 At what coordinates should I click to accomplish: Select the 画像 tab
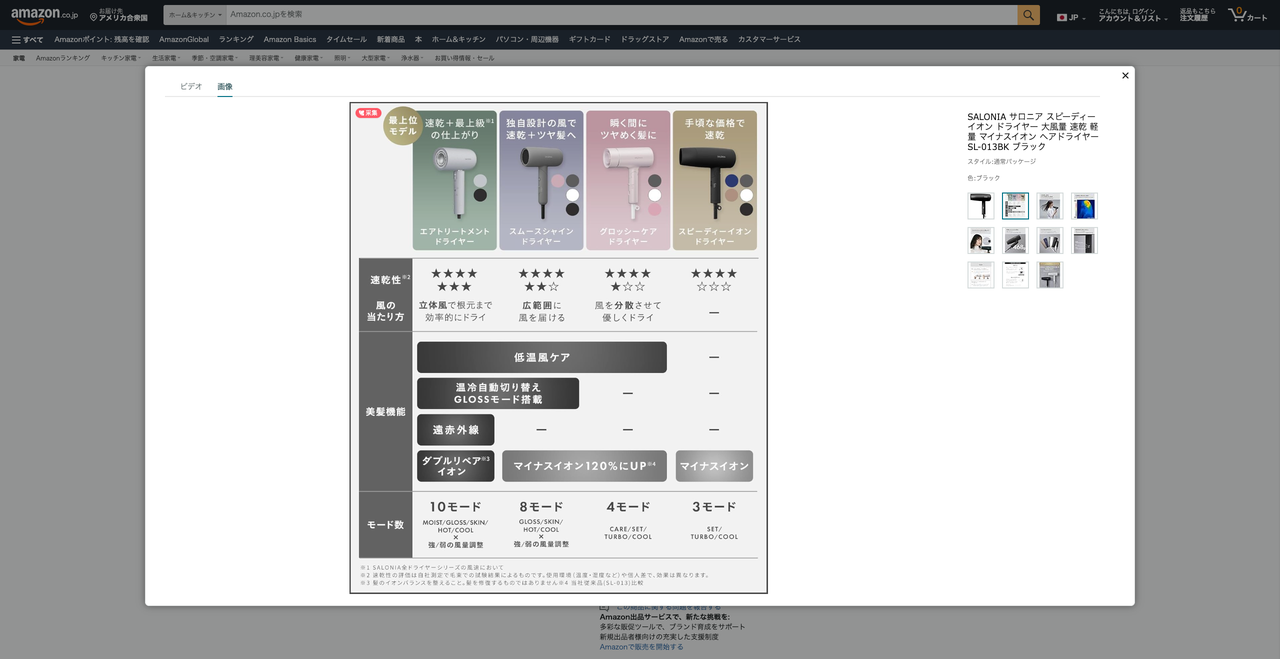224,86
